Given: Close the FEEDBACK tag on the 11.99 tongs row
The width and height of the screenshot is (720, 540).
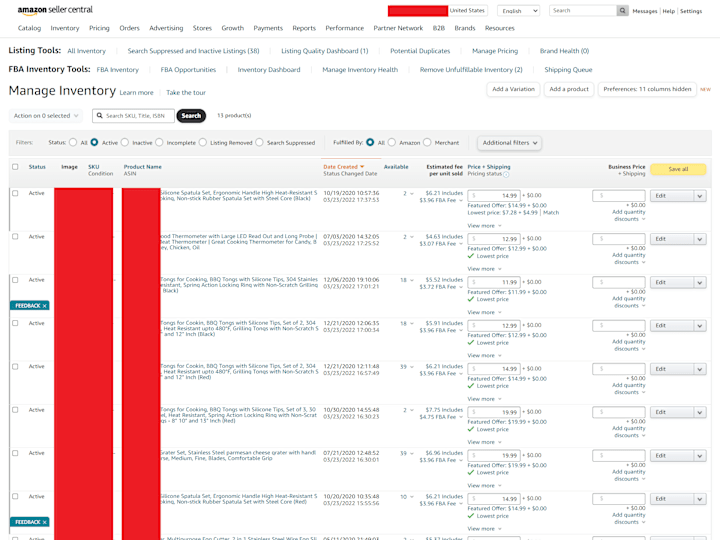Looking at the screenshot, I should pos(45,306).
